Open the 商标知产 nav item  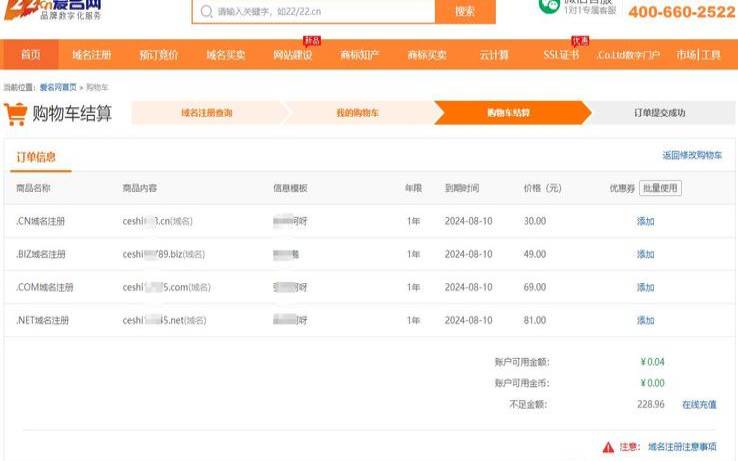360,55
